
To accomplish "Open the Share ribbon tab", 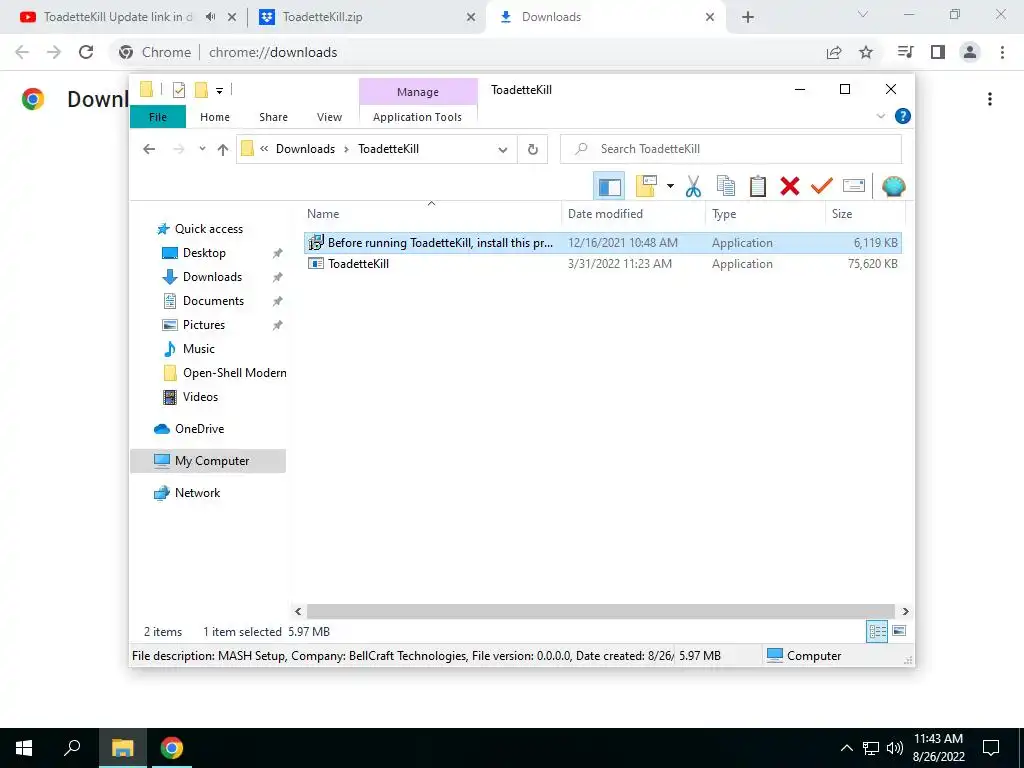I will [x=273, y=117].
